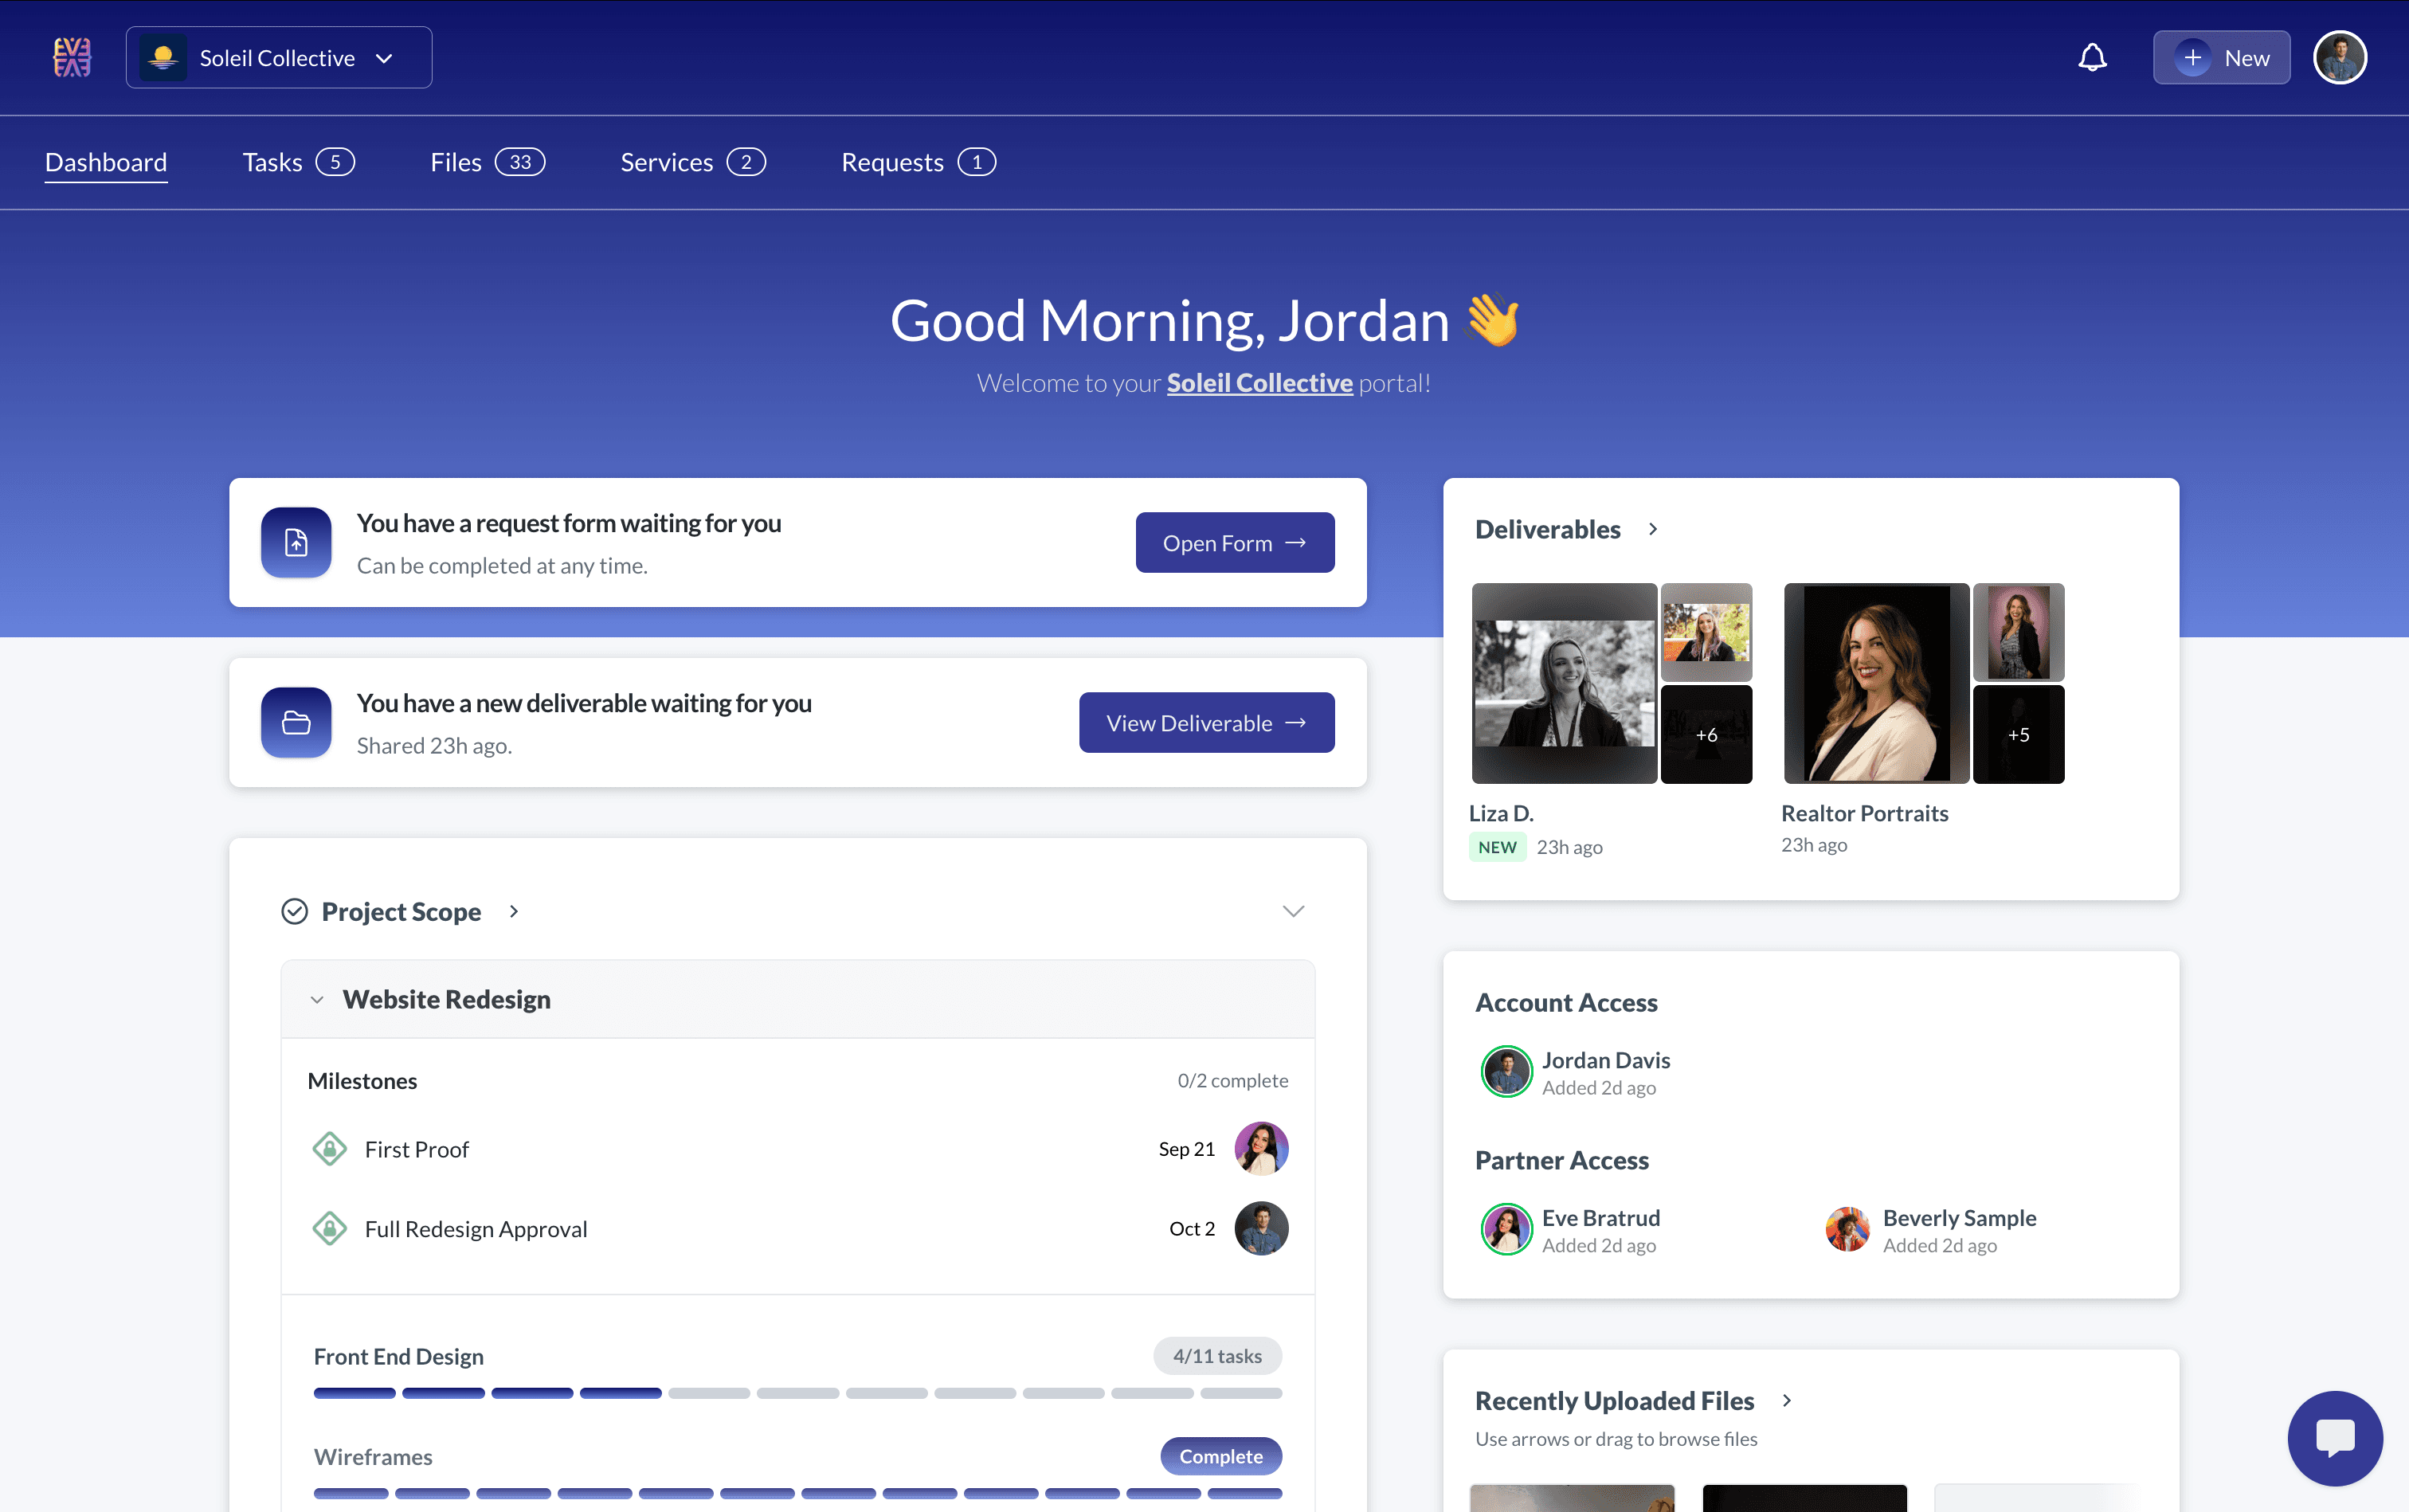Collapse the Website Redesign section
This screenshot has width=2409, height=1512.
317,999
